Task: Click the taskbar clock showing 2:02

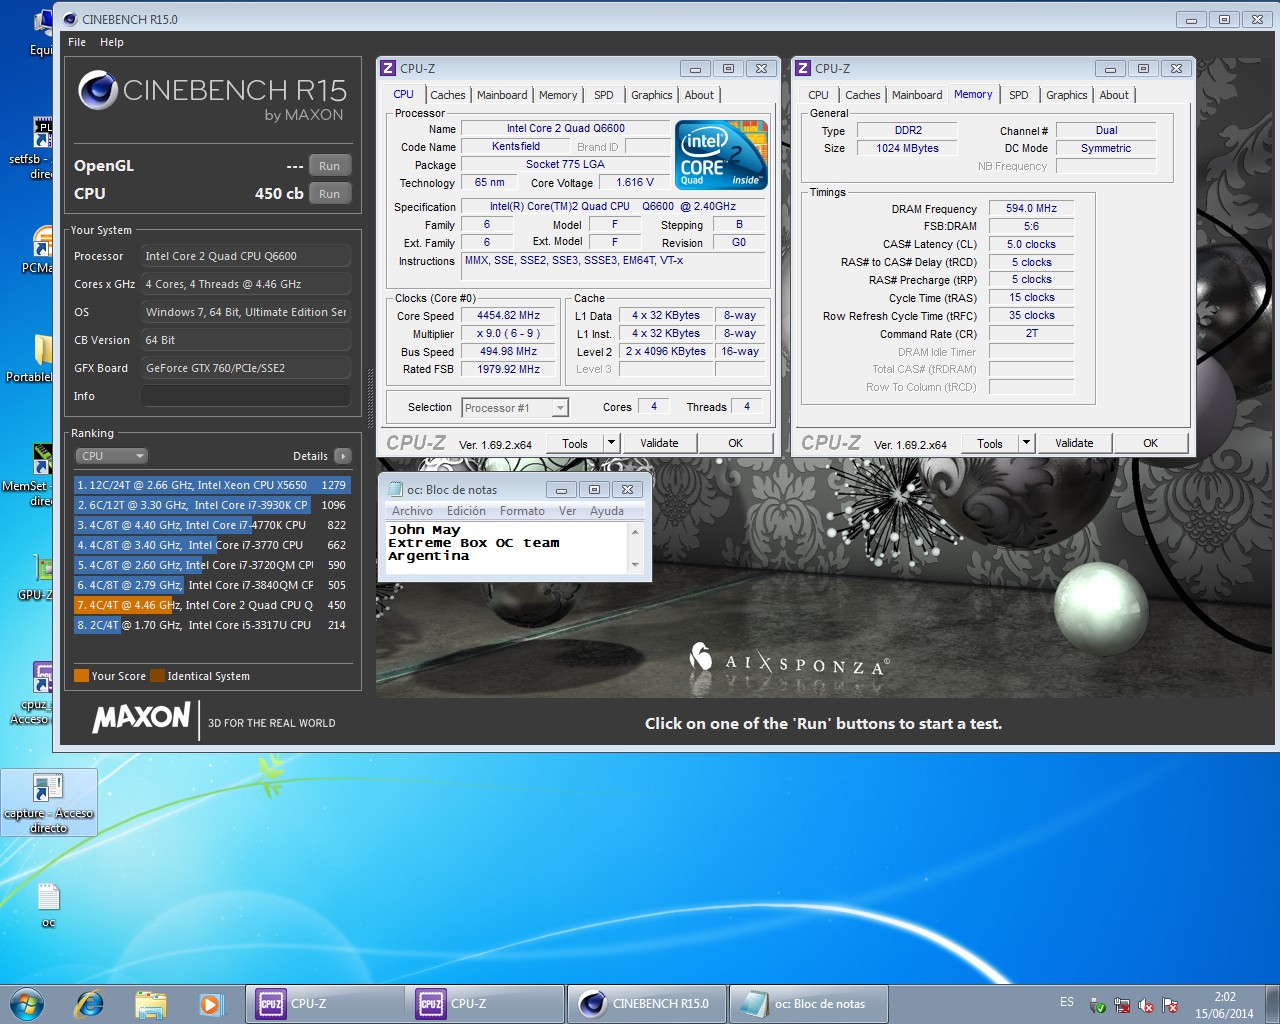Action: click(x=1224, y=1004)
